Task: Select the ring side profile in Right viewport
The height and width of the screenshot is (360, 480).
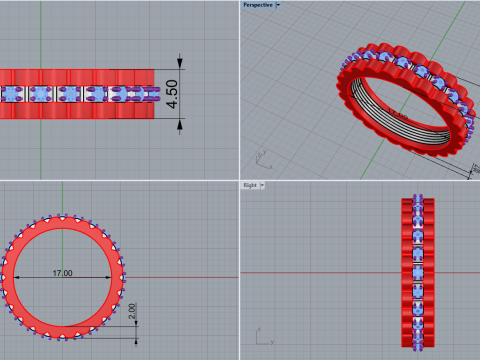Action: pos(418,272)
